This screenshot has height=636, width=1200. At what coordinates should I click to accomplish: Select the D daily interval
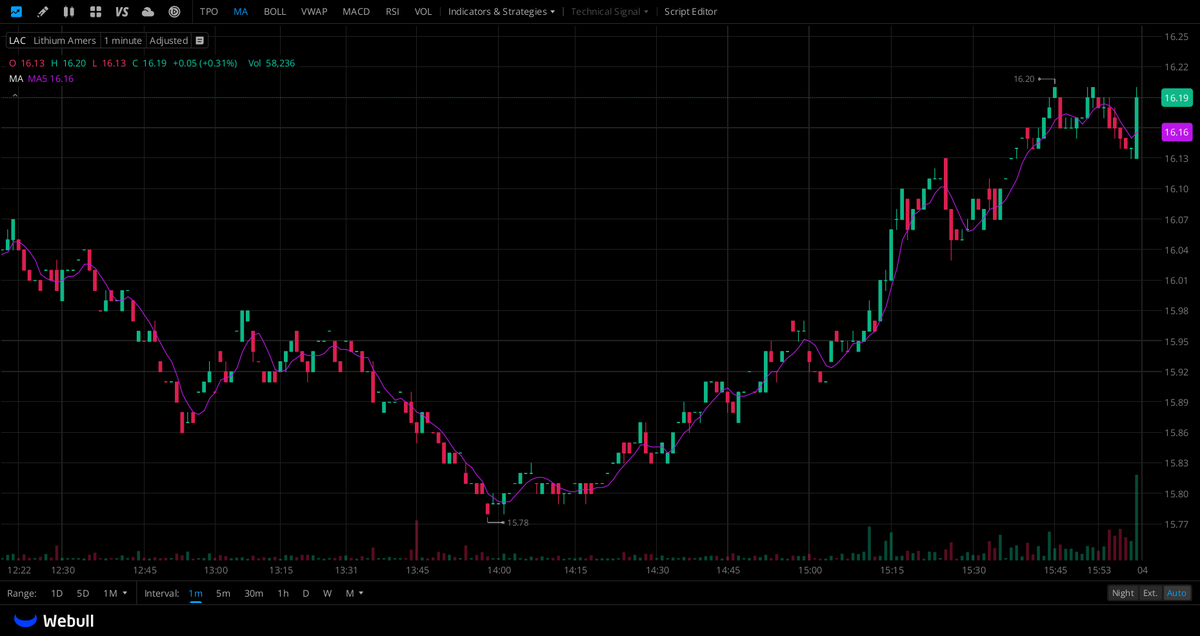(306, 593)
